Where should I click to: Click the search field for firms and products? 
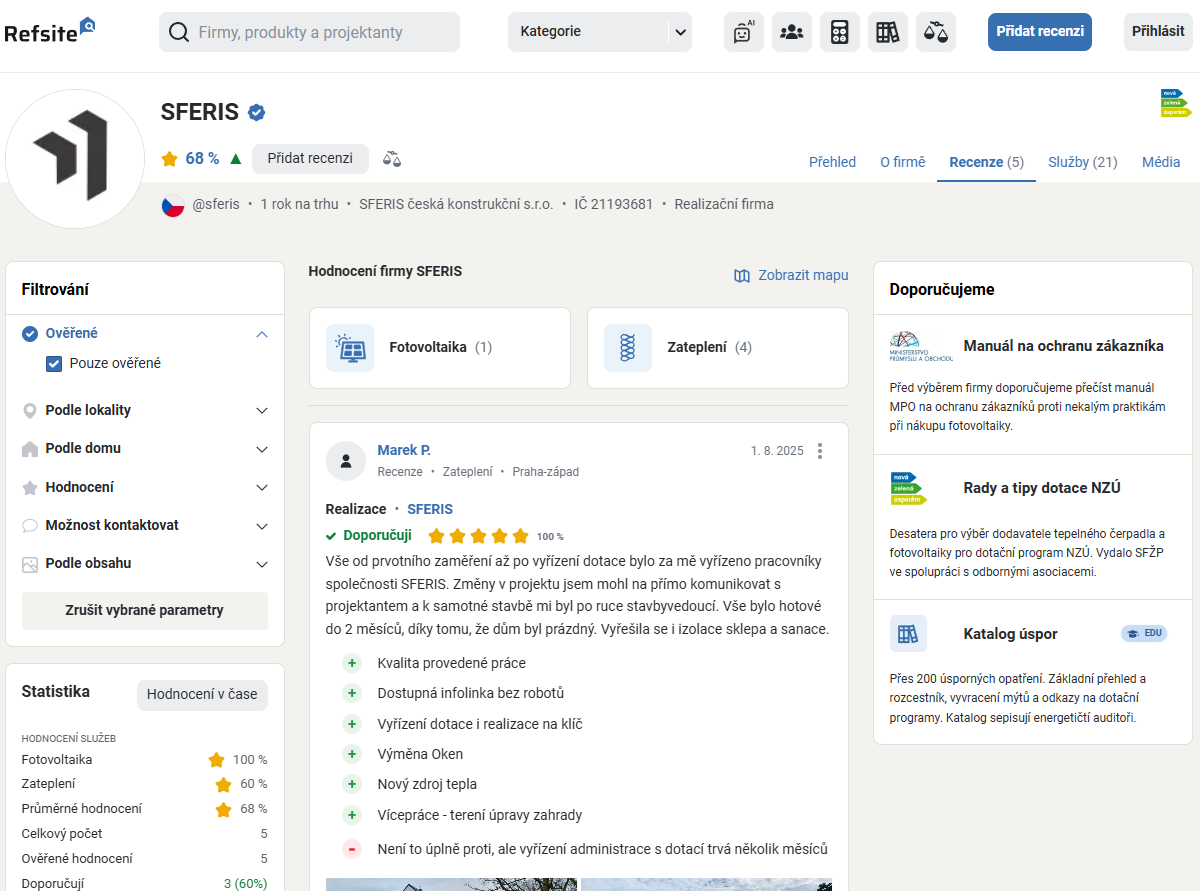[310, 32]
